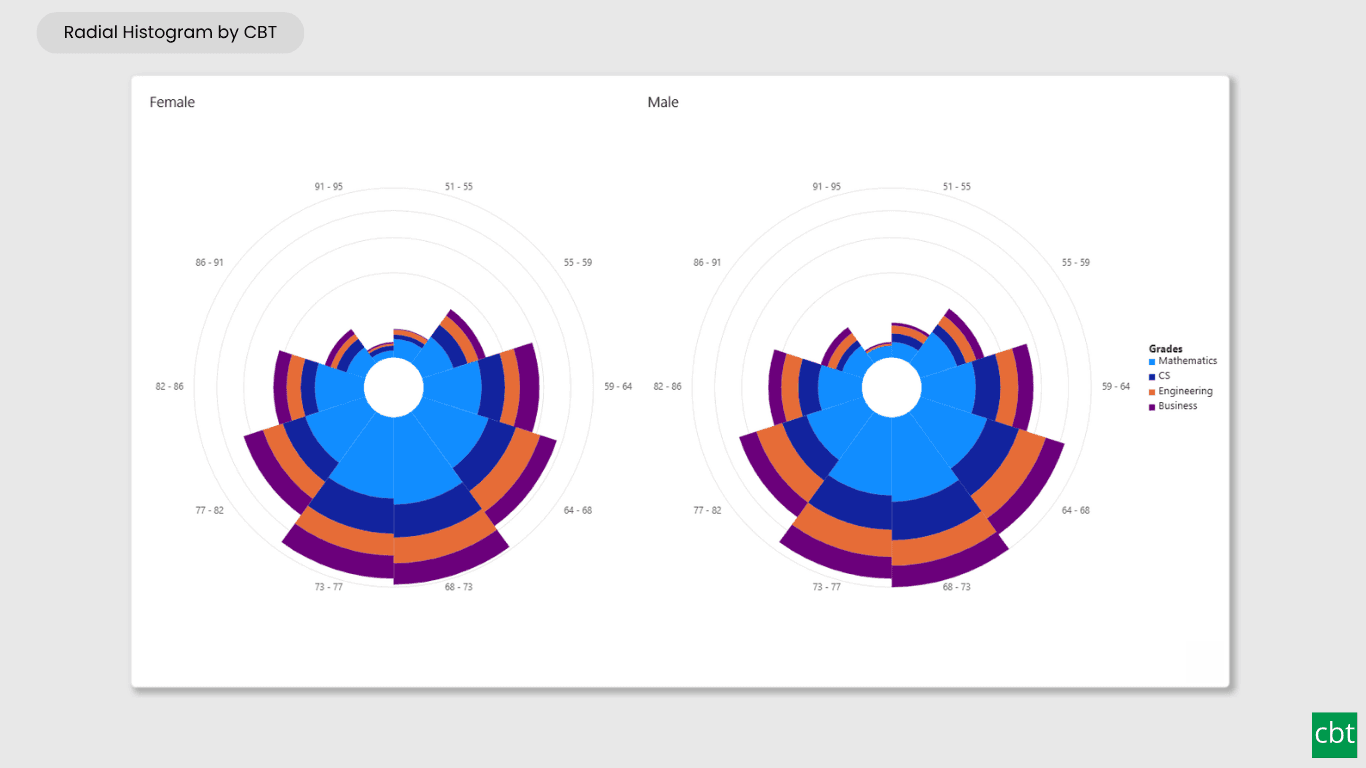Click Female chart's 82 - 86 label

point(169,386)
